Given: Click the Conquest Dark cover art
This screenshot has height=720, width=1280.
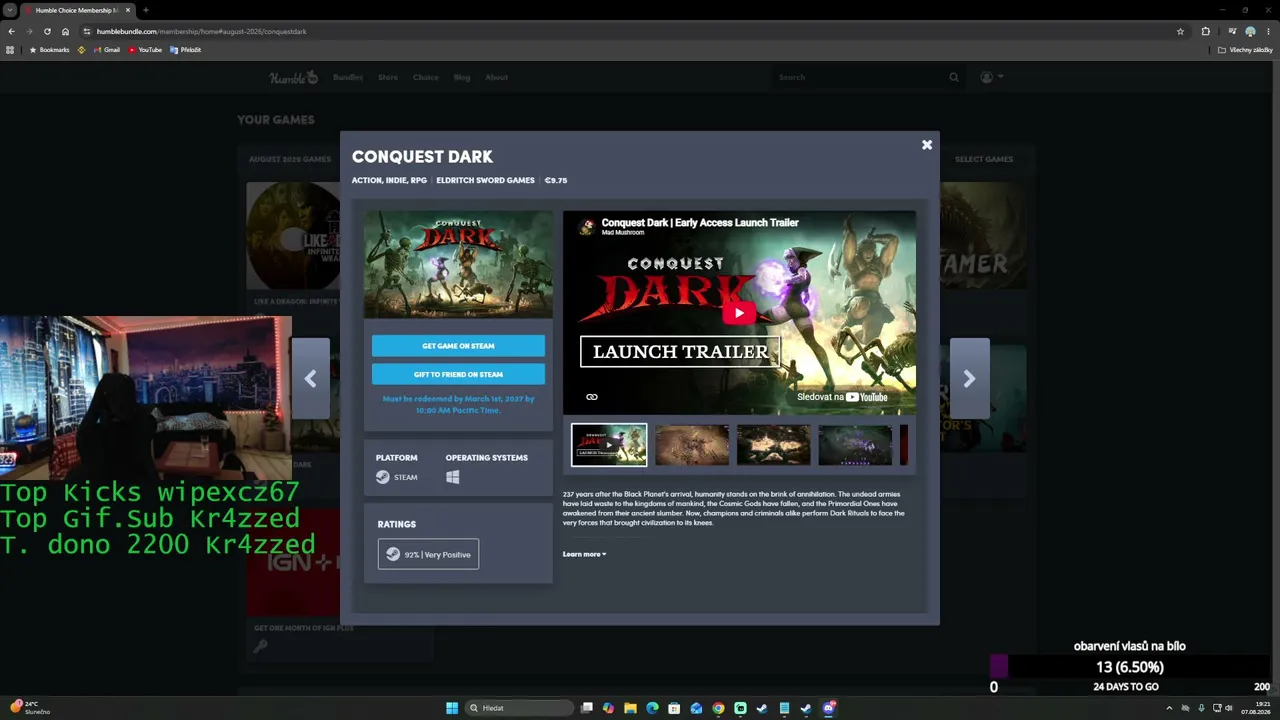Looking at the screenshot, I should click(458, 264).
